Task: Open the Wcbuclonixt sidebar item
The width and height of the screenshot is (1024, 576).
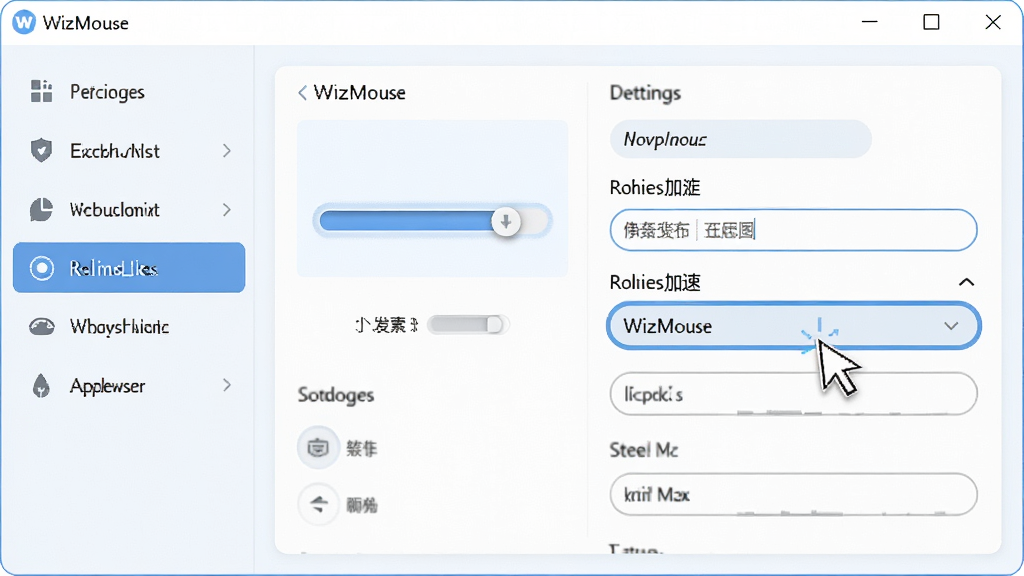Action: (129, 210)
